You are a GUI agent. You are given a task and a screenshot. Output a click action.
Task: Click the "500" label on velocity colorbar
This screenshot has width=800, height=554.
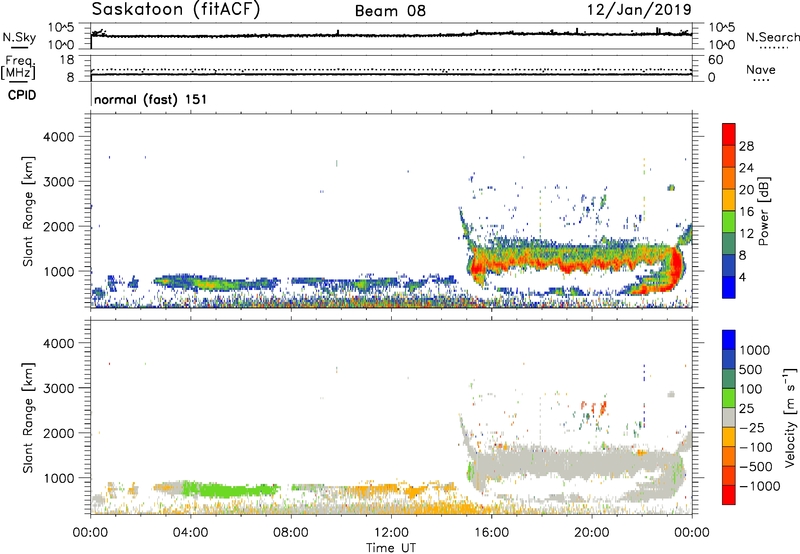[x=751, y=370]
